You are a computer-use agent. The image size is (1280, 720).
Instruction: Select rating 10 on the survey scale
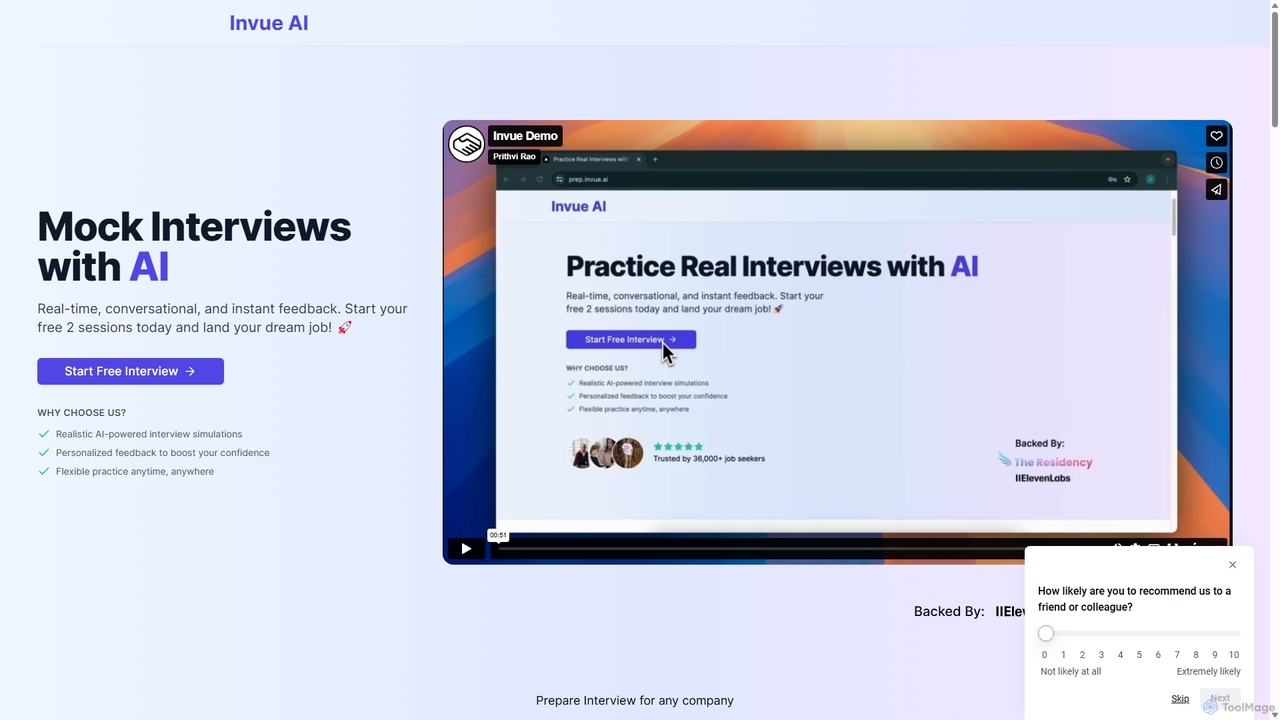pos(1234,655)
